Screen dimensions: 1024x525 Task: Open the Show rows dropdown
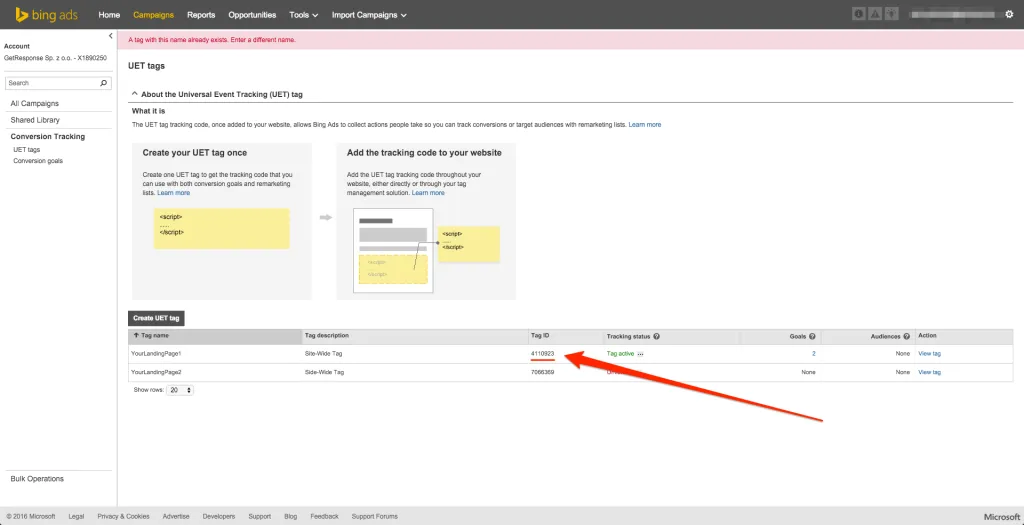[x=180, y=390]
